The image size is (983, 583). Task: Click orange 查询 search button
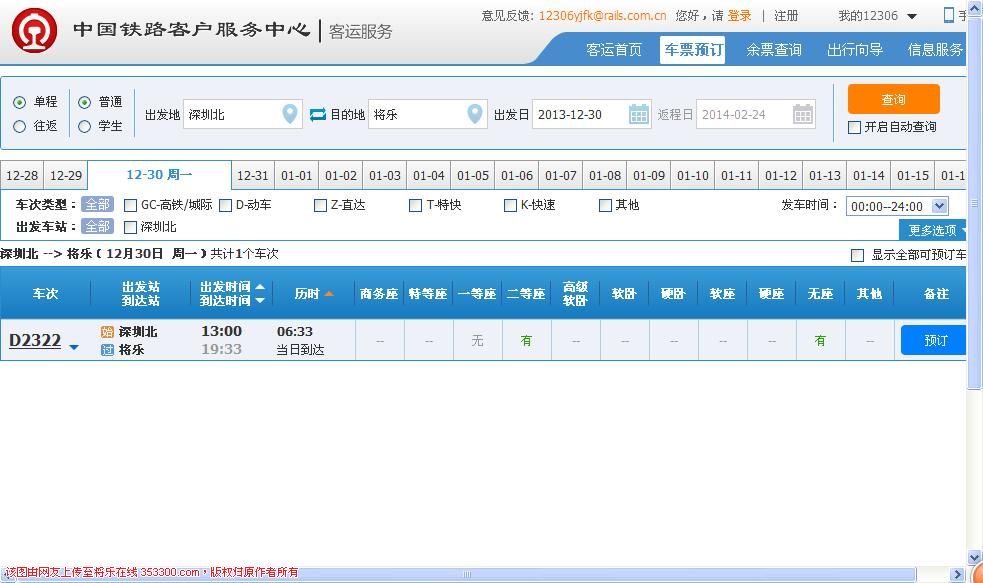(893, 99)
